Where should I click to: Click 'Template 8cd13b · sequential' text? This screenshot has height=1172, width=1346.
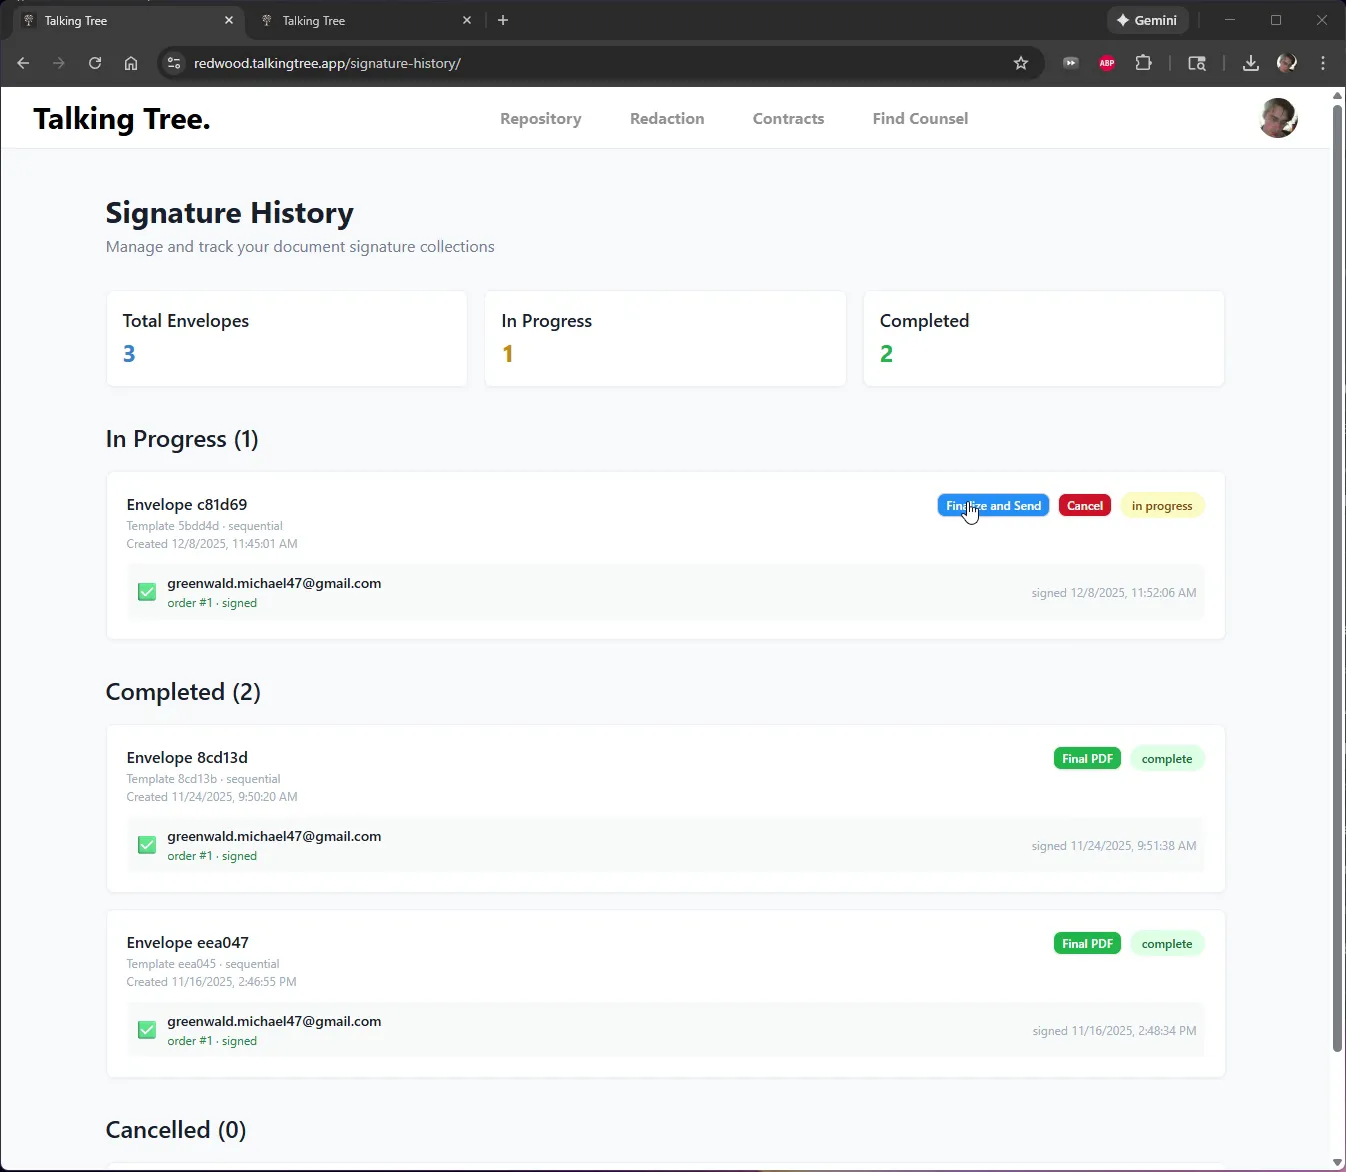tap(203, 779)
